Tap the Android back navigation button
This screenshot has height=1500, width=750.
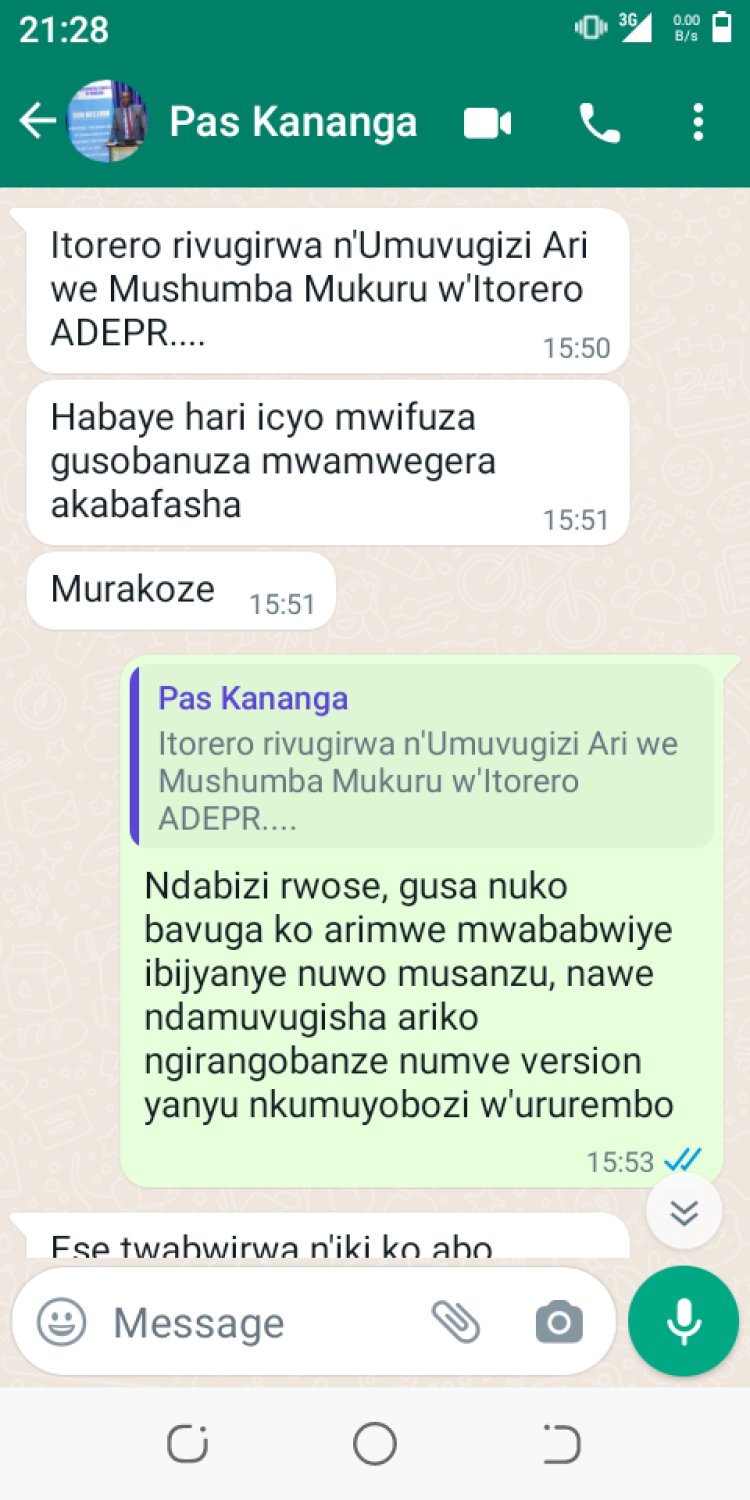tap(562, 1444)
